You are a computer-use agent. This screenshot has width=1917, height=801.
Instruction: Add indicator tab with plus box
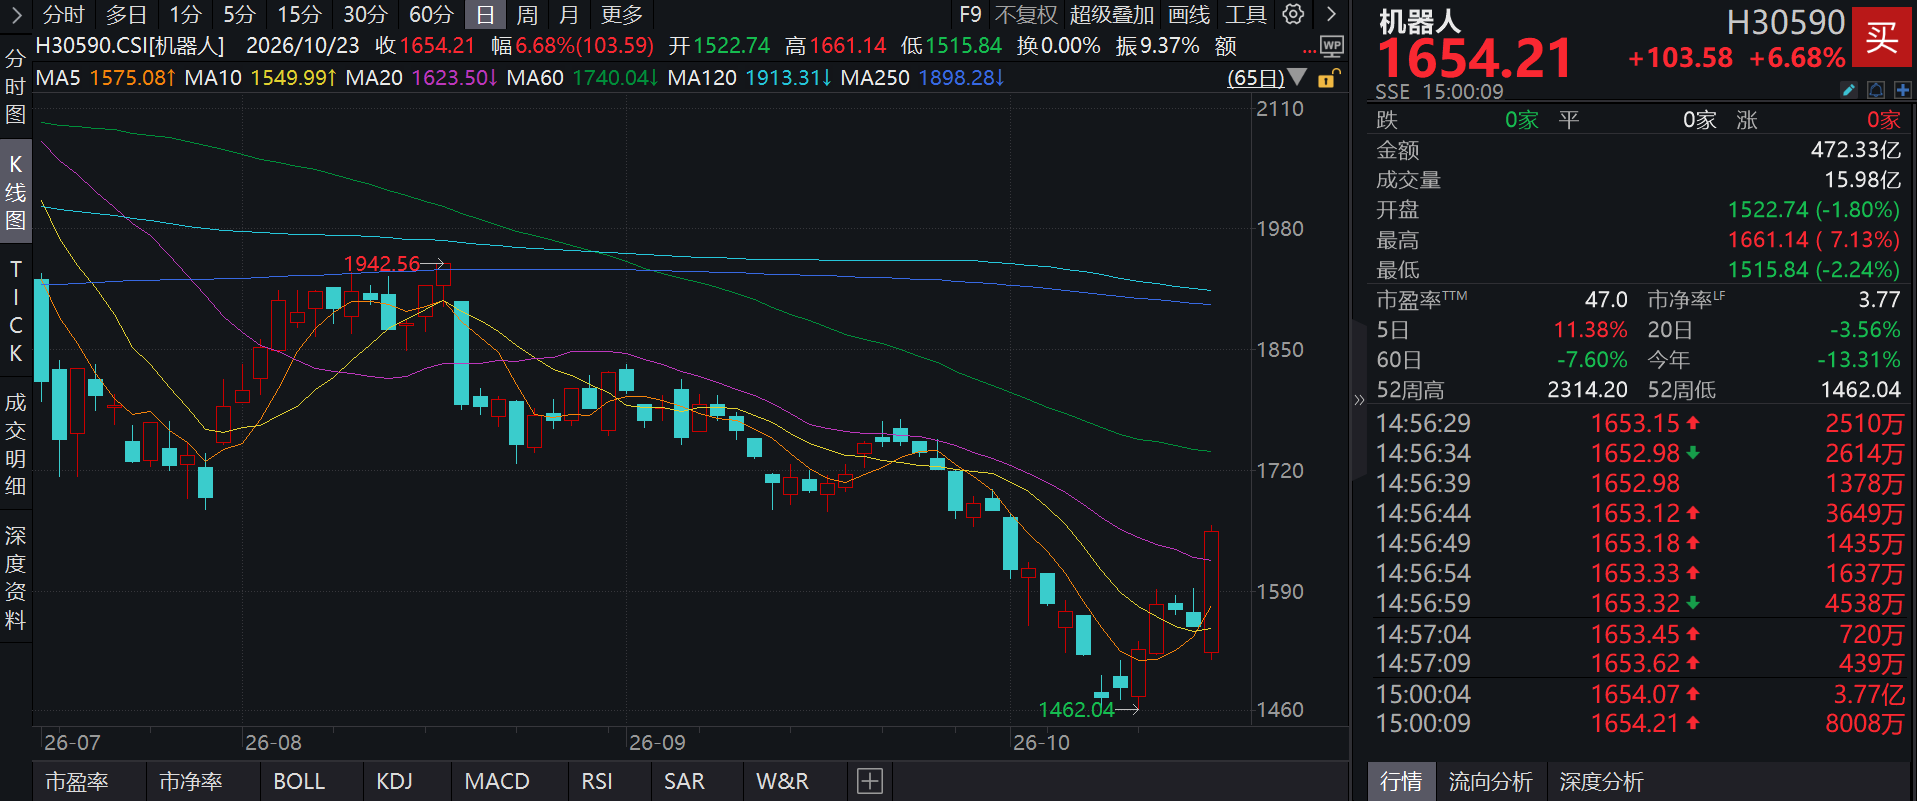tap(870, 781)
